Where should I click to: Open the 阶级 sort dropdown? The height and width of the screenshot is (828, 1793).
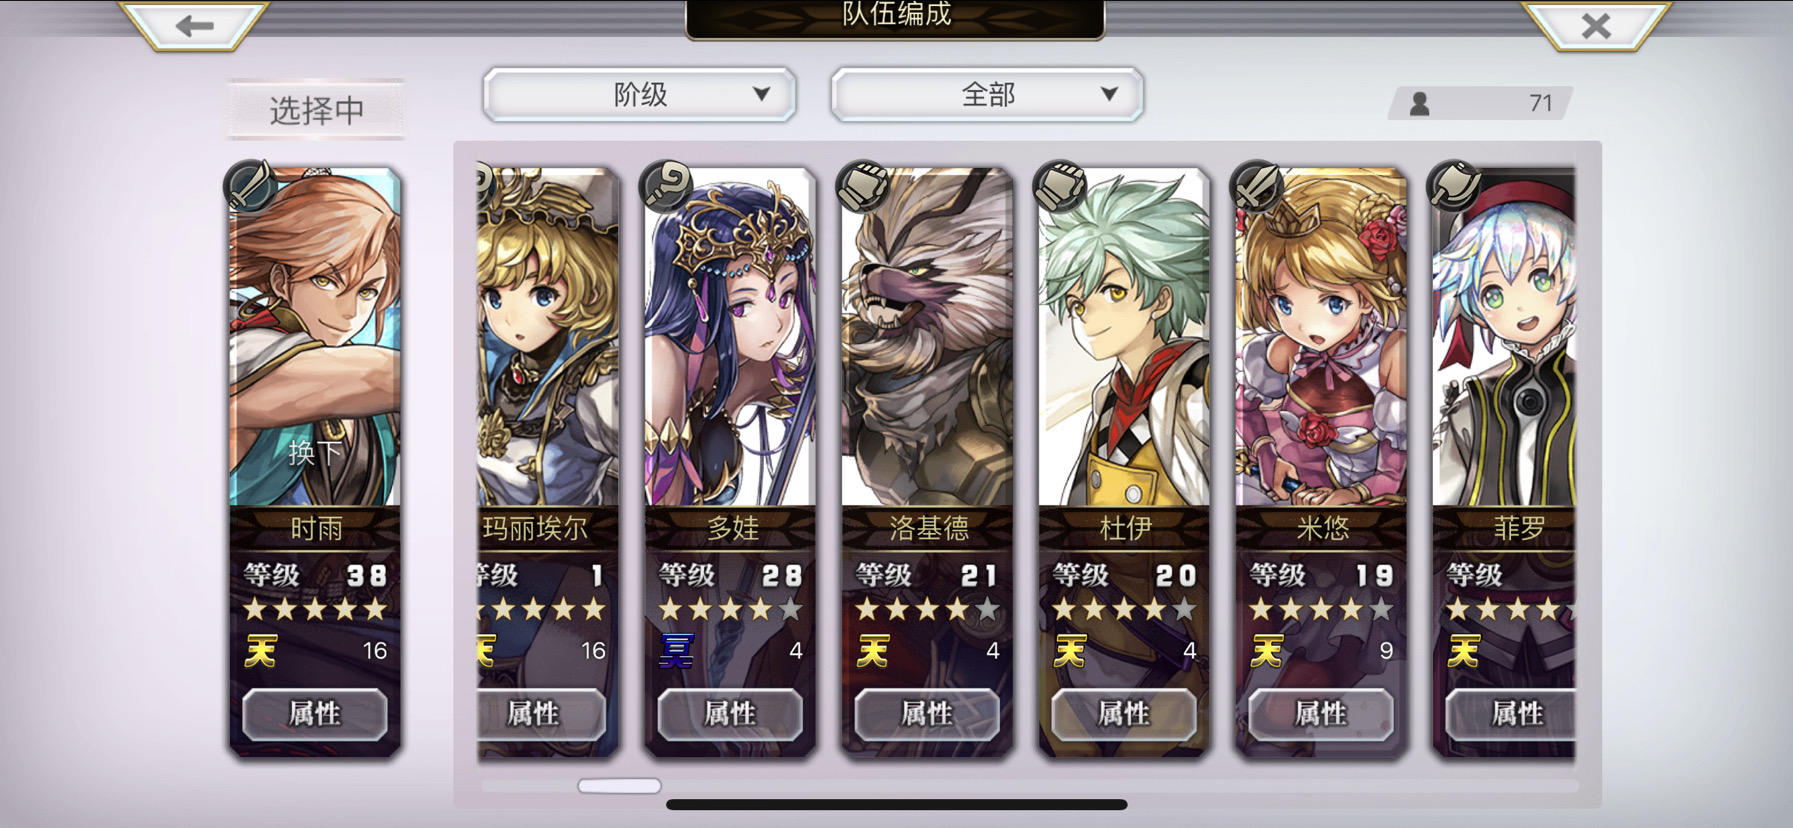(640, 95)
